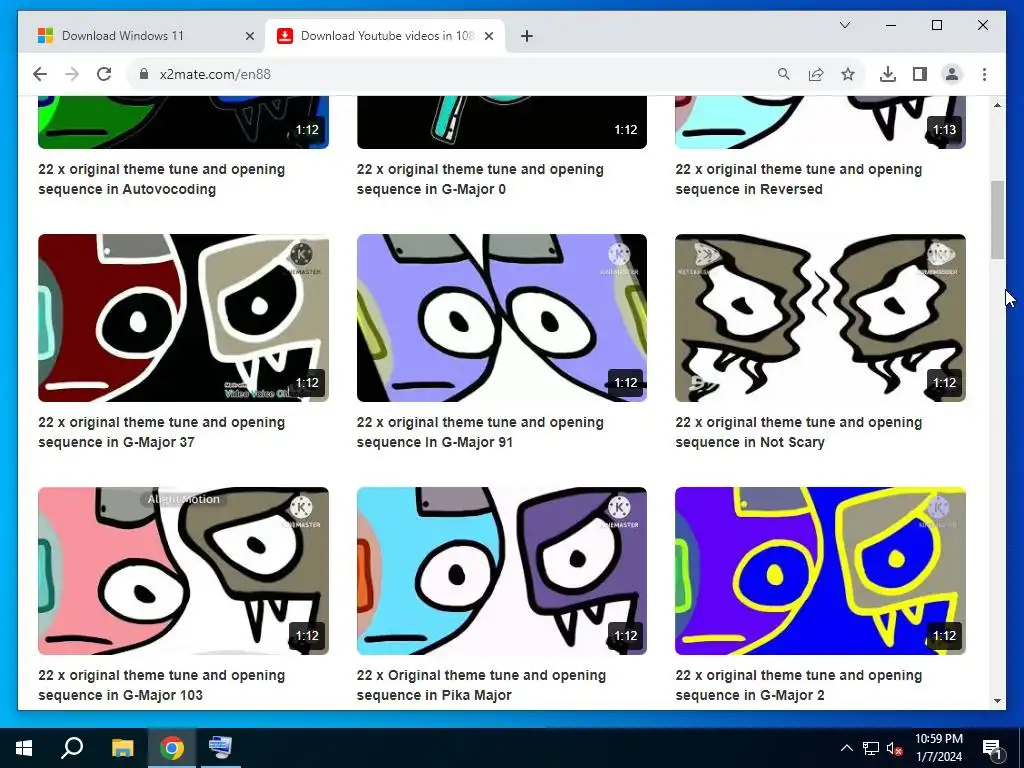This screenshot has width=1024, height=768.
Task: Open a new tab with plus button
Action: click(527, 36)
